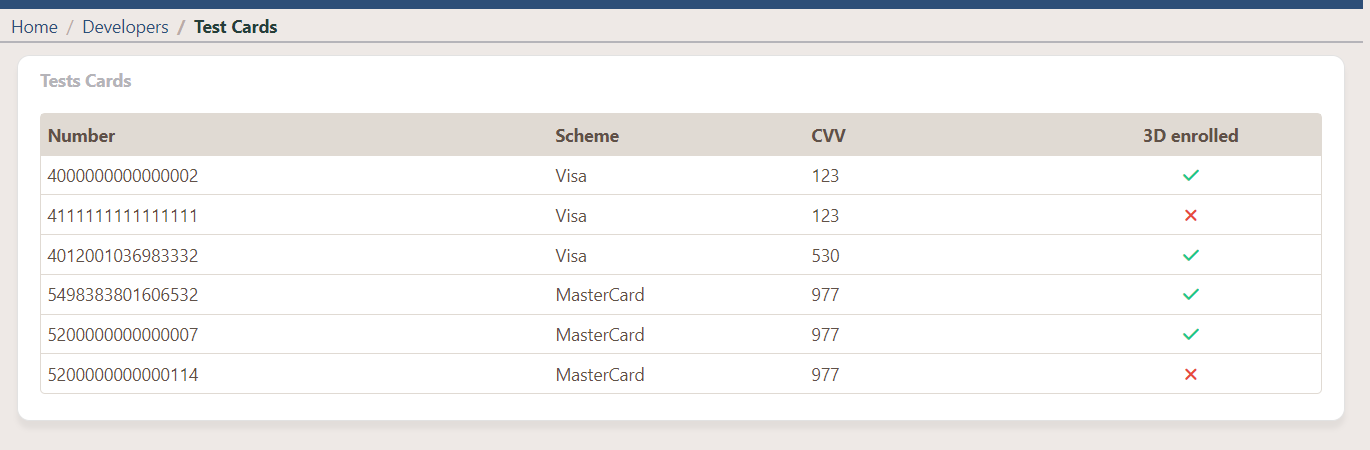Click the MasterCard scheme for card 5200000000000114
1370x450 pixels.
(600, 375)
